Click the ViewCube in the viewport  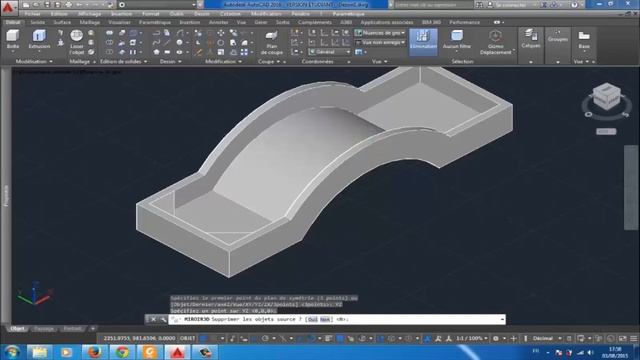pos(606,96)
